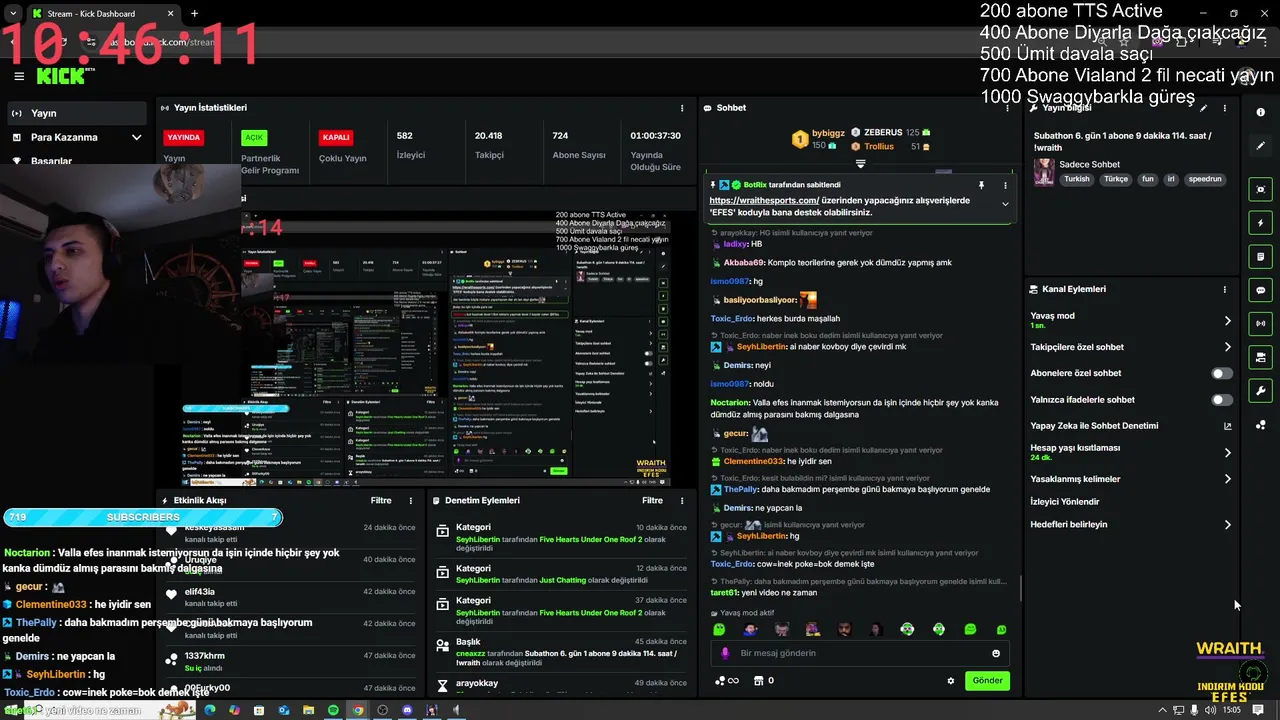Open the pinned message kebab menu
The image size is (1280, 720).
pos(1005,185)
